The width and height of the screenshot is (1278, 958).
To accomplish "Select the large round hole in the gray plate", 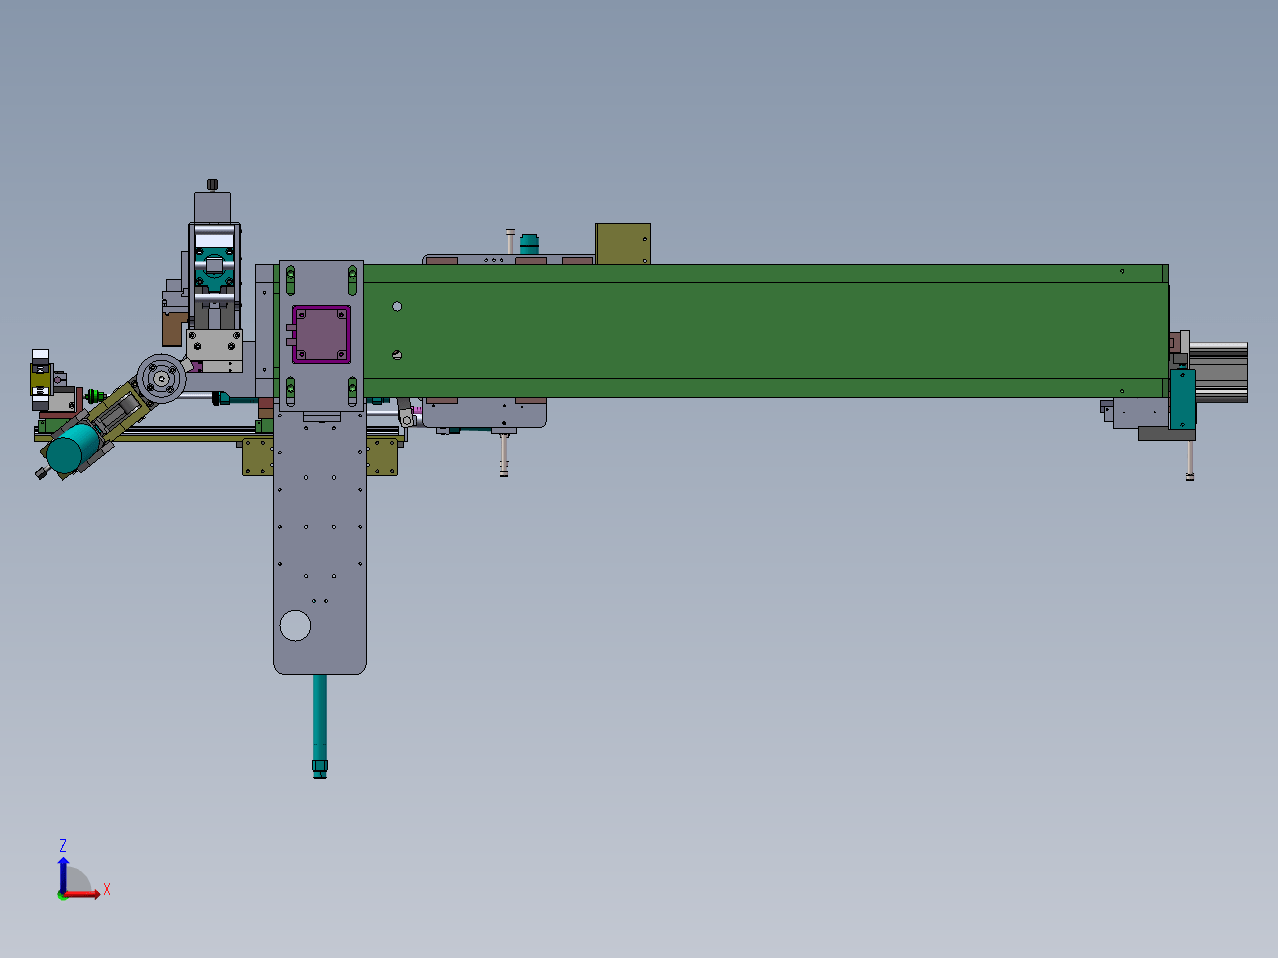I will click(x=295, y=625).
